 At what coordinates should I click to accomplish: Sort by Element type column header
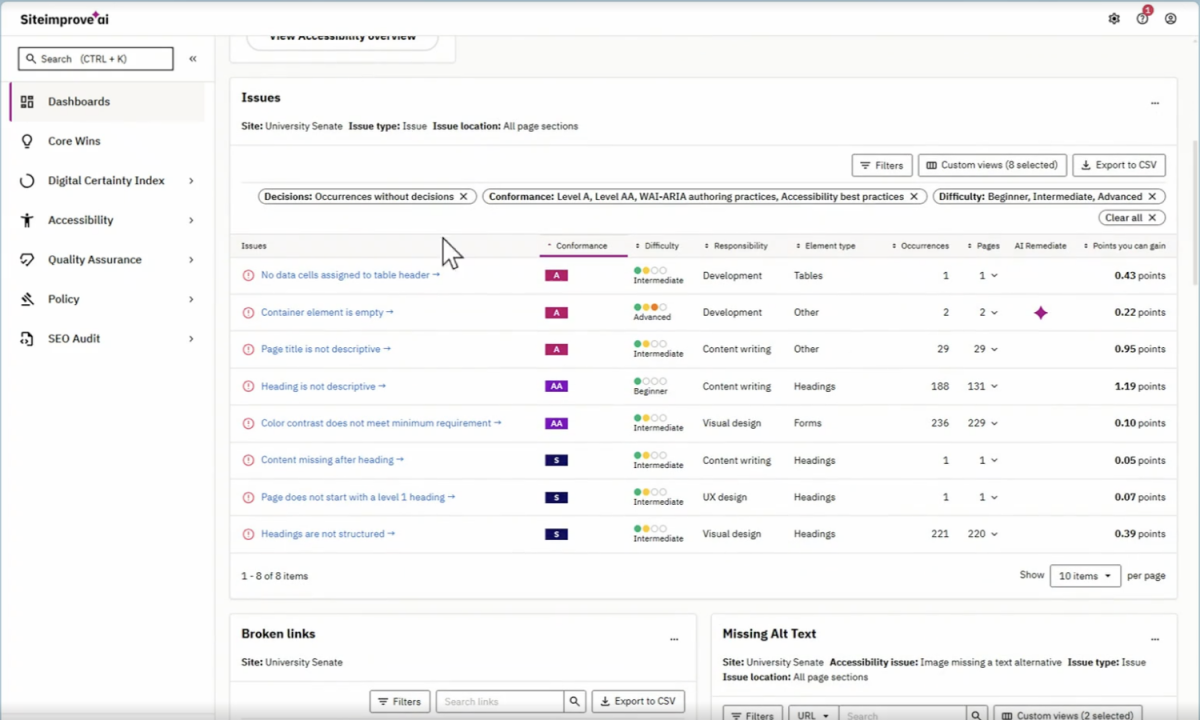825,246
